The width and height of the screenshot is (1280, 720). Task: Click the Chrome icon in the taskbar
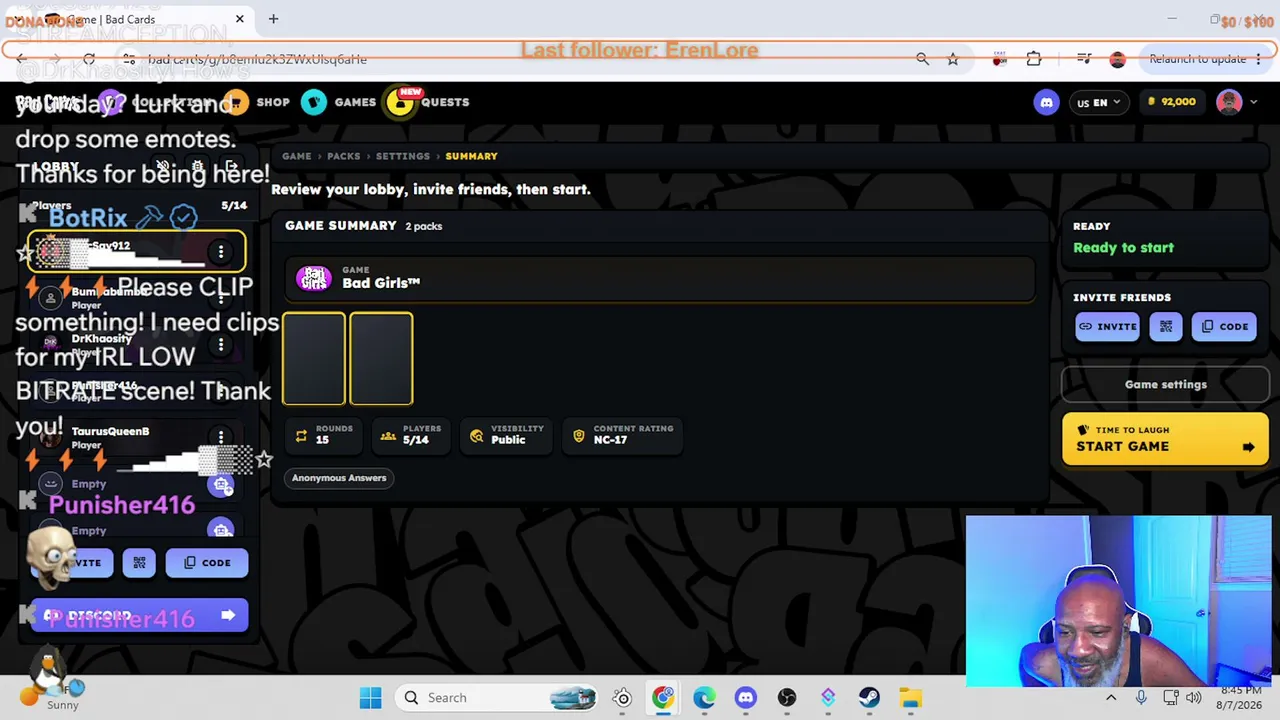(663, 698)
